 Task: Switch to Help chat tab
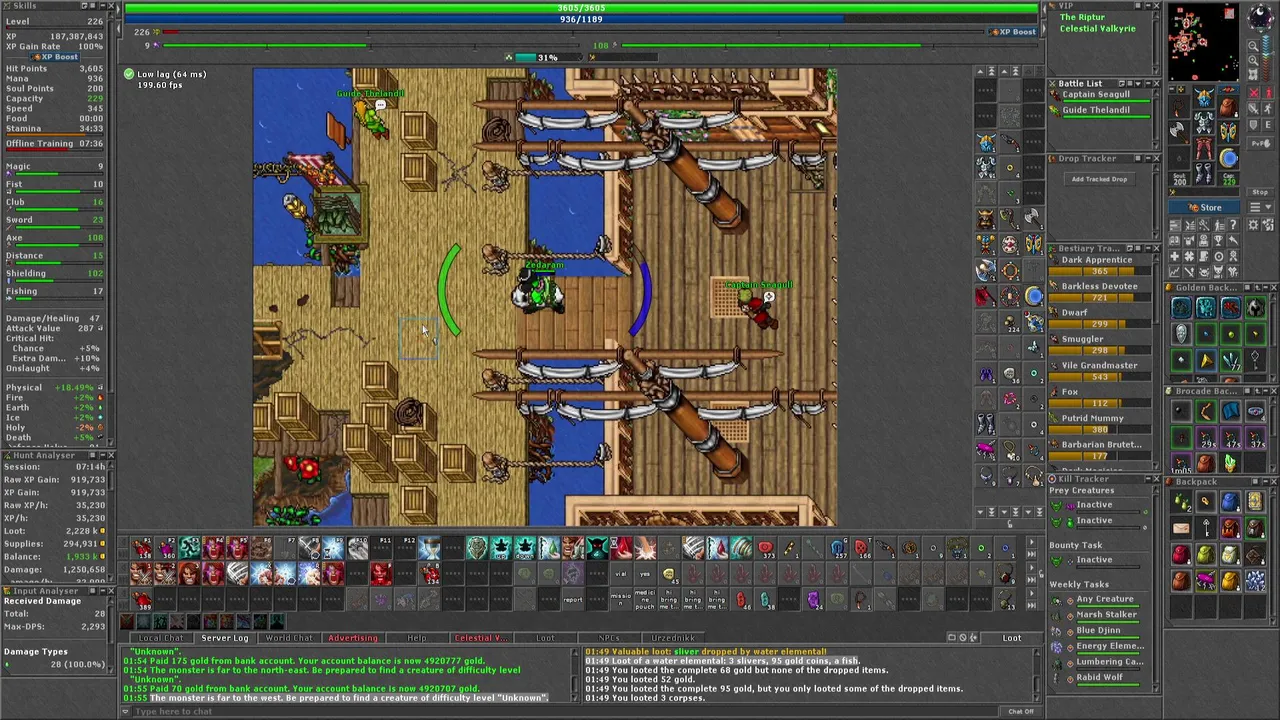[417, 638]
